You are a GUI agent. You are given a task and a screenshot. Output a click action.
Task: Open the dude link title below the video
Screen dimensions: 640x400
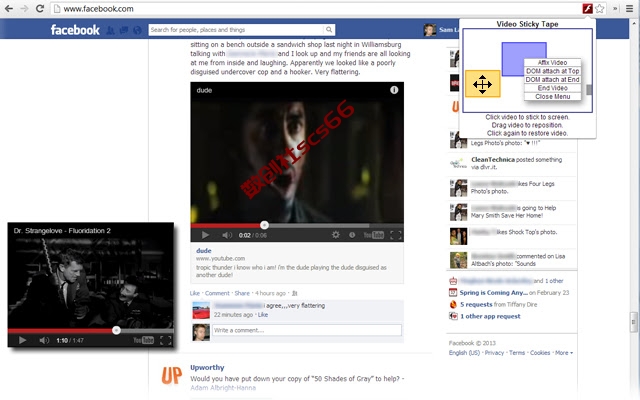(x=204, y=251)
